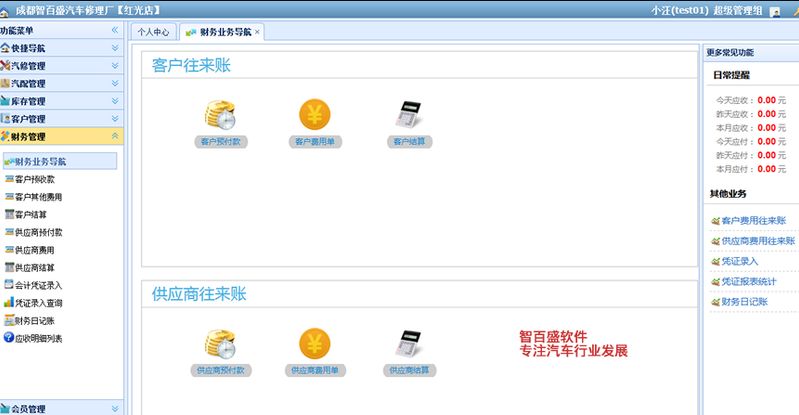Open the 客户费用往来账 link

coord(754,221)
